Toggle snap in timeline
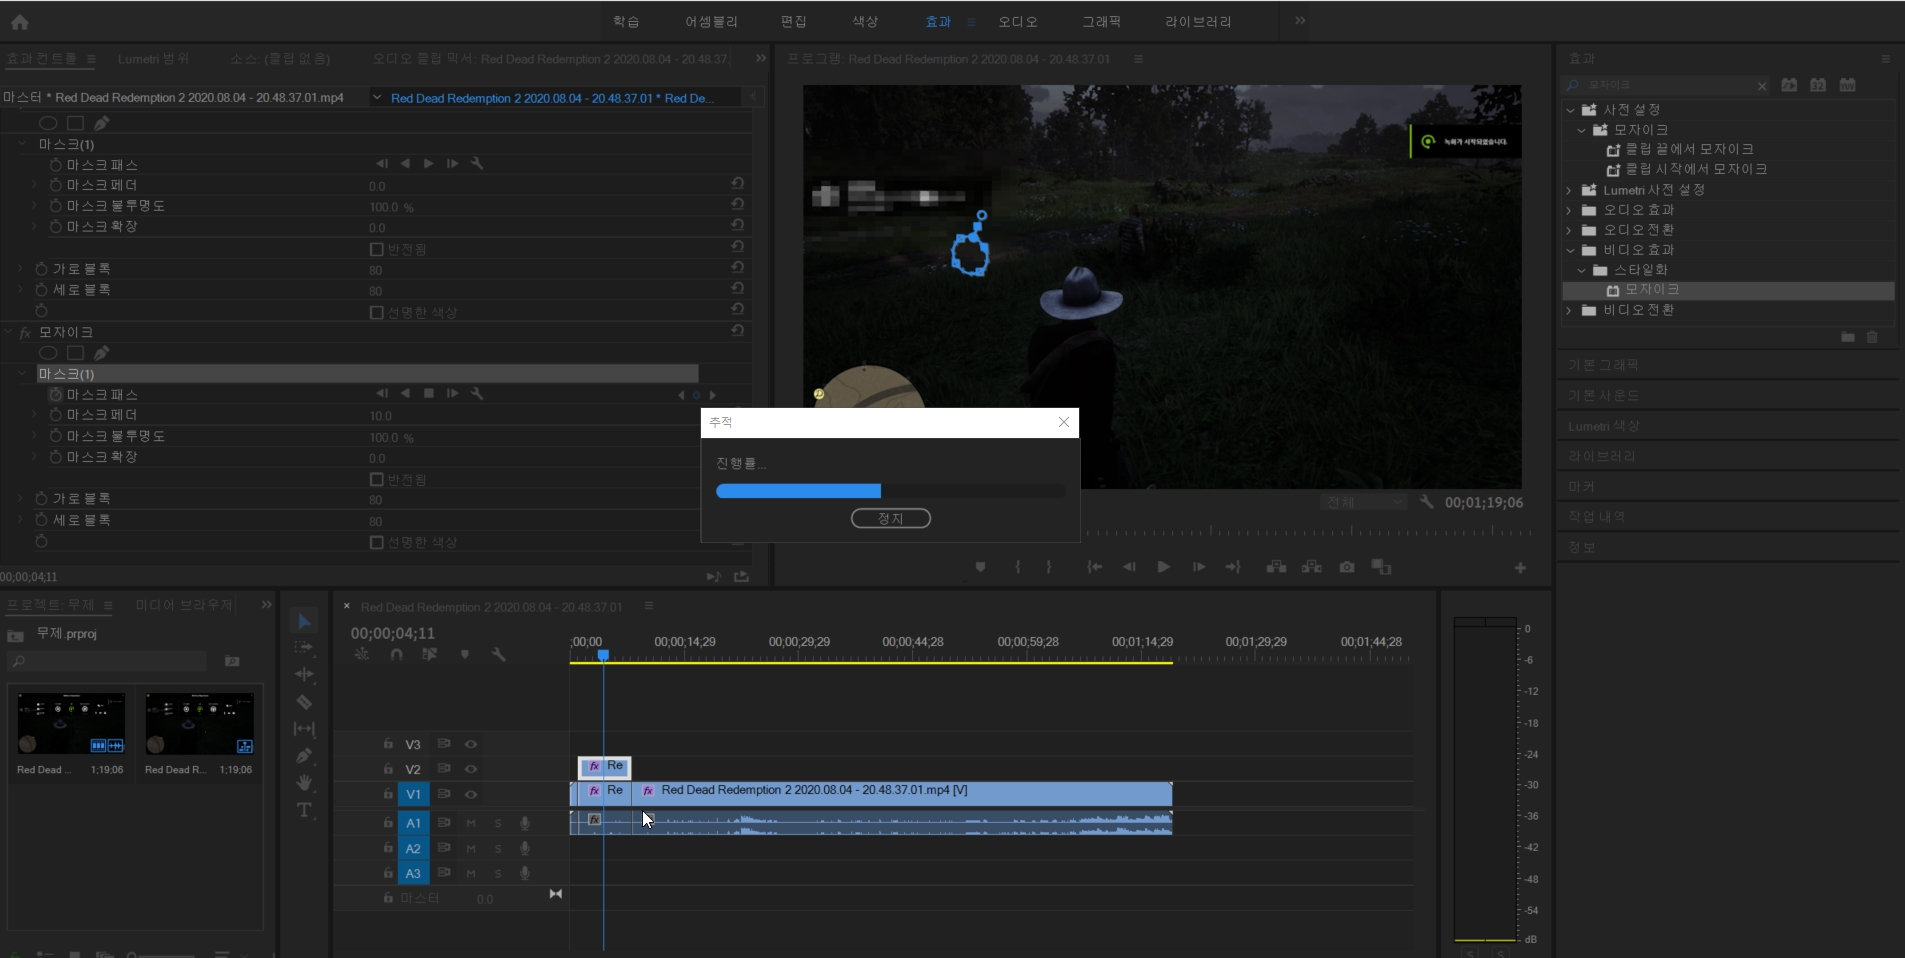 [x=396, y=654]
